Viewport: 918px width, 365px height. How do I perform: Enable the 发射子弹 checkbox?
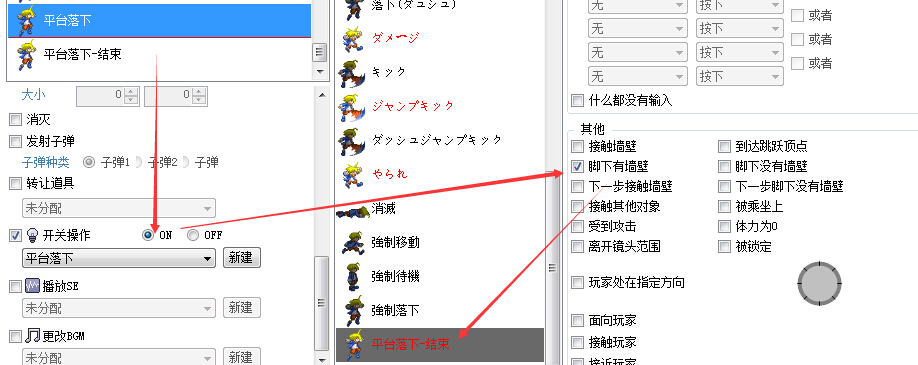click(15, 141)
